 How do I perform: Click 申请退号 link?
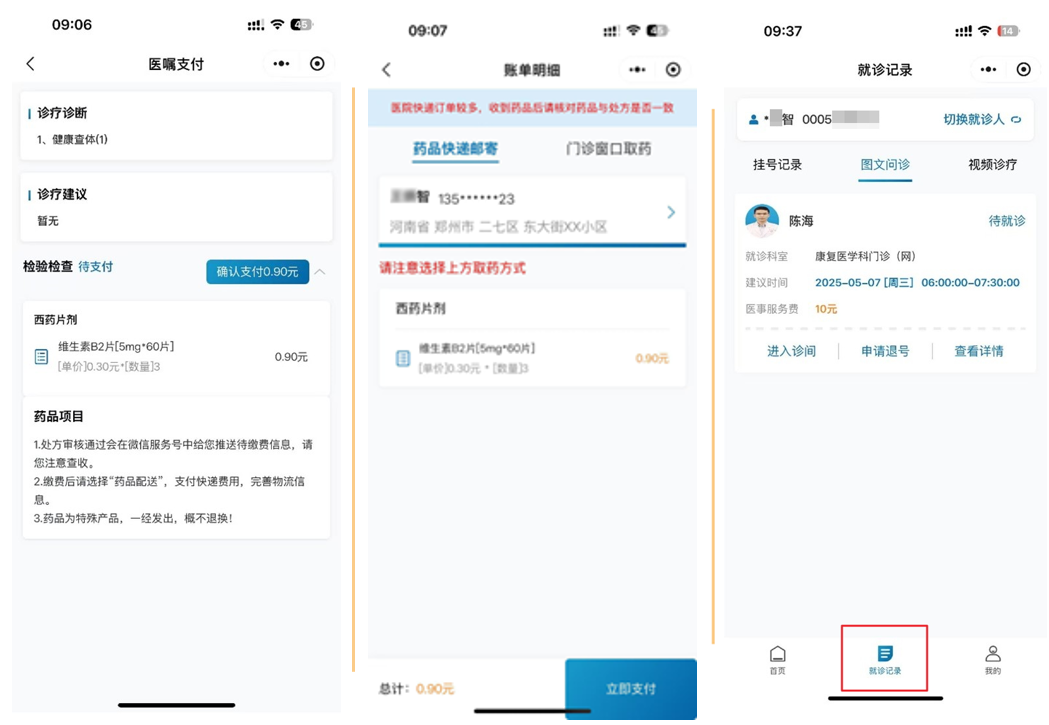[885, 351]
